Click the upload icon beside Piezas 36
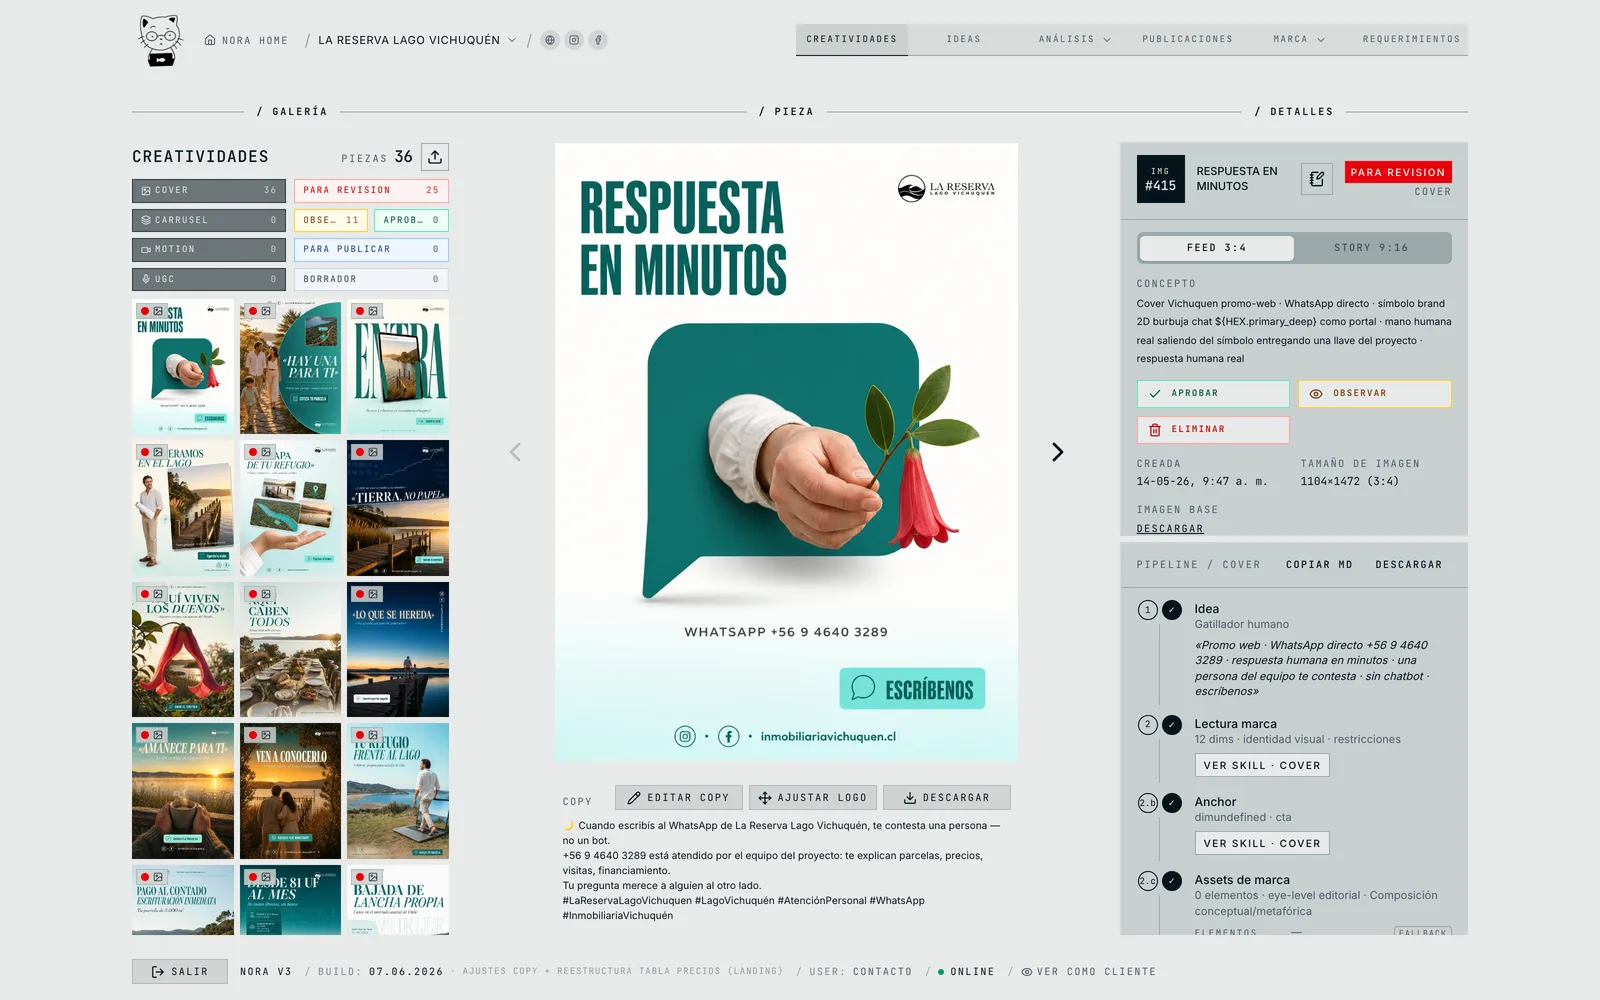 click(435, 157)
